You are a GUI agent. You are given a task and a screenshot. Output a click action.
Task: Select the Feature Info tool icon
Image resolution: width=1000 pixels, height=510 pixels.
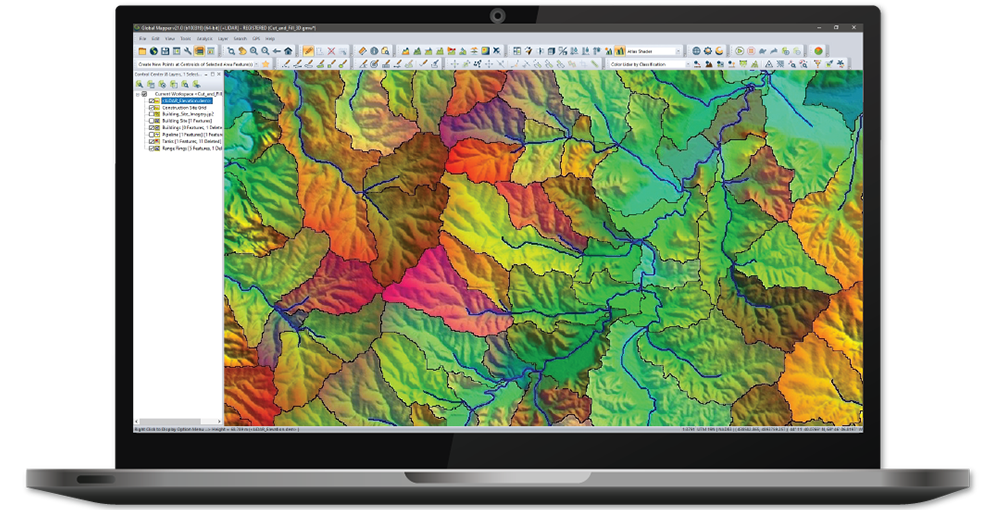pyautogui.click(x=374, y=51)
